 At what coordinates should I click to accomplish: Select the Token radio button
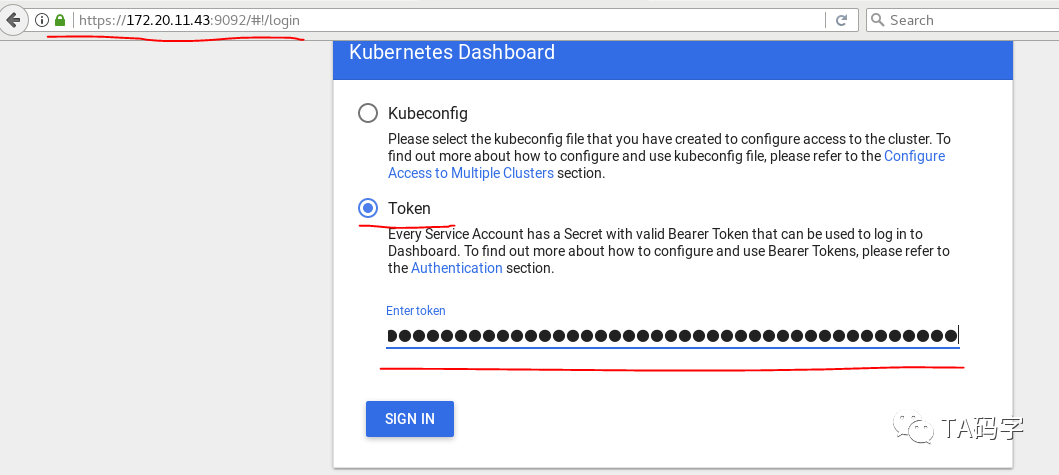tap(368, 208)
